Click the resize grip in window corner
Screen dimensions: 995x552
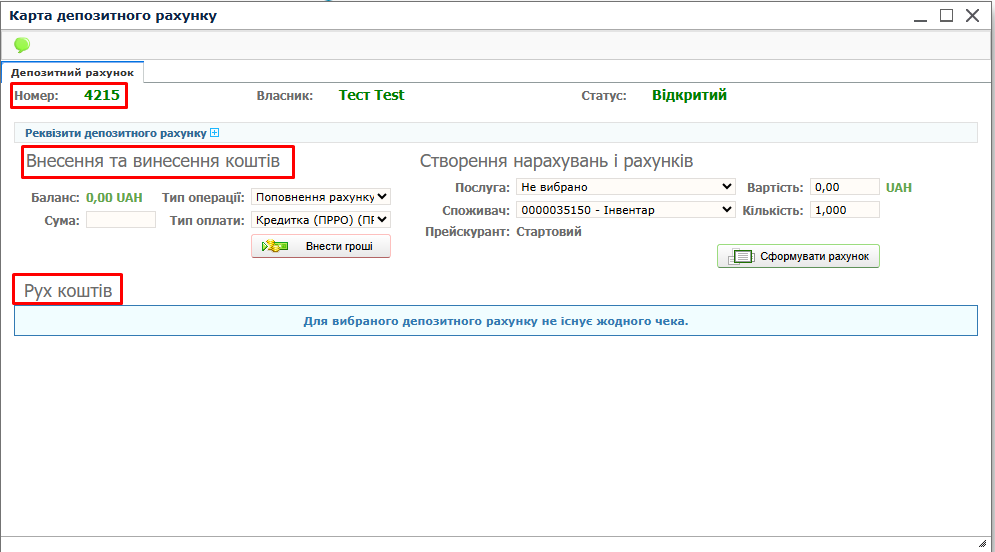click(x=981, y=543)
